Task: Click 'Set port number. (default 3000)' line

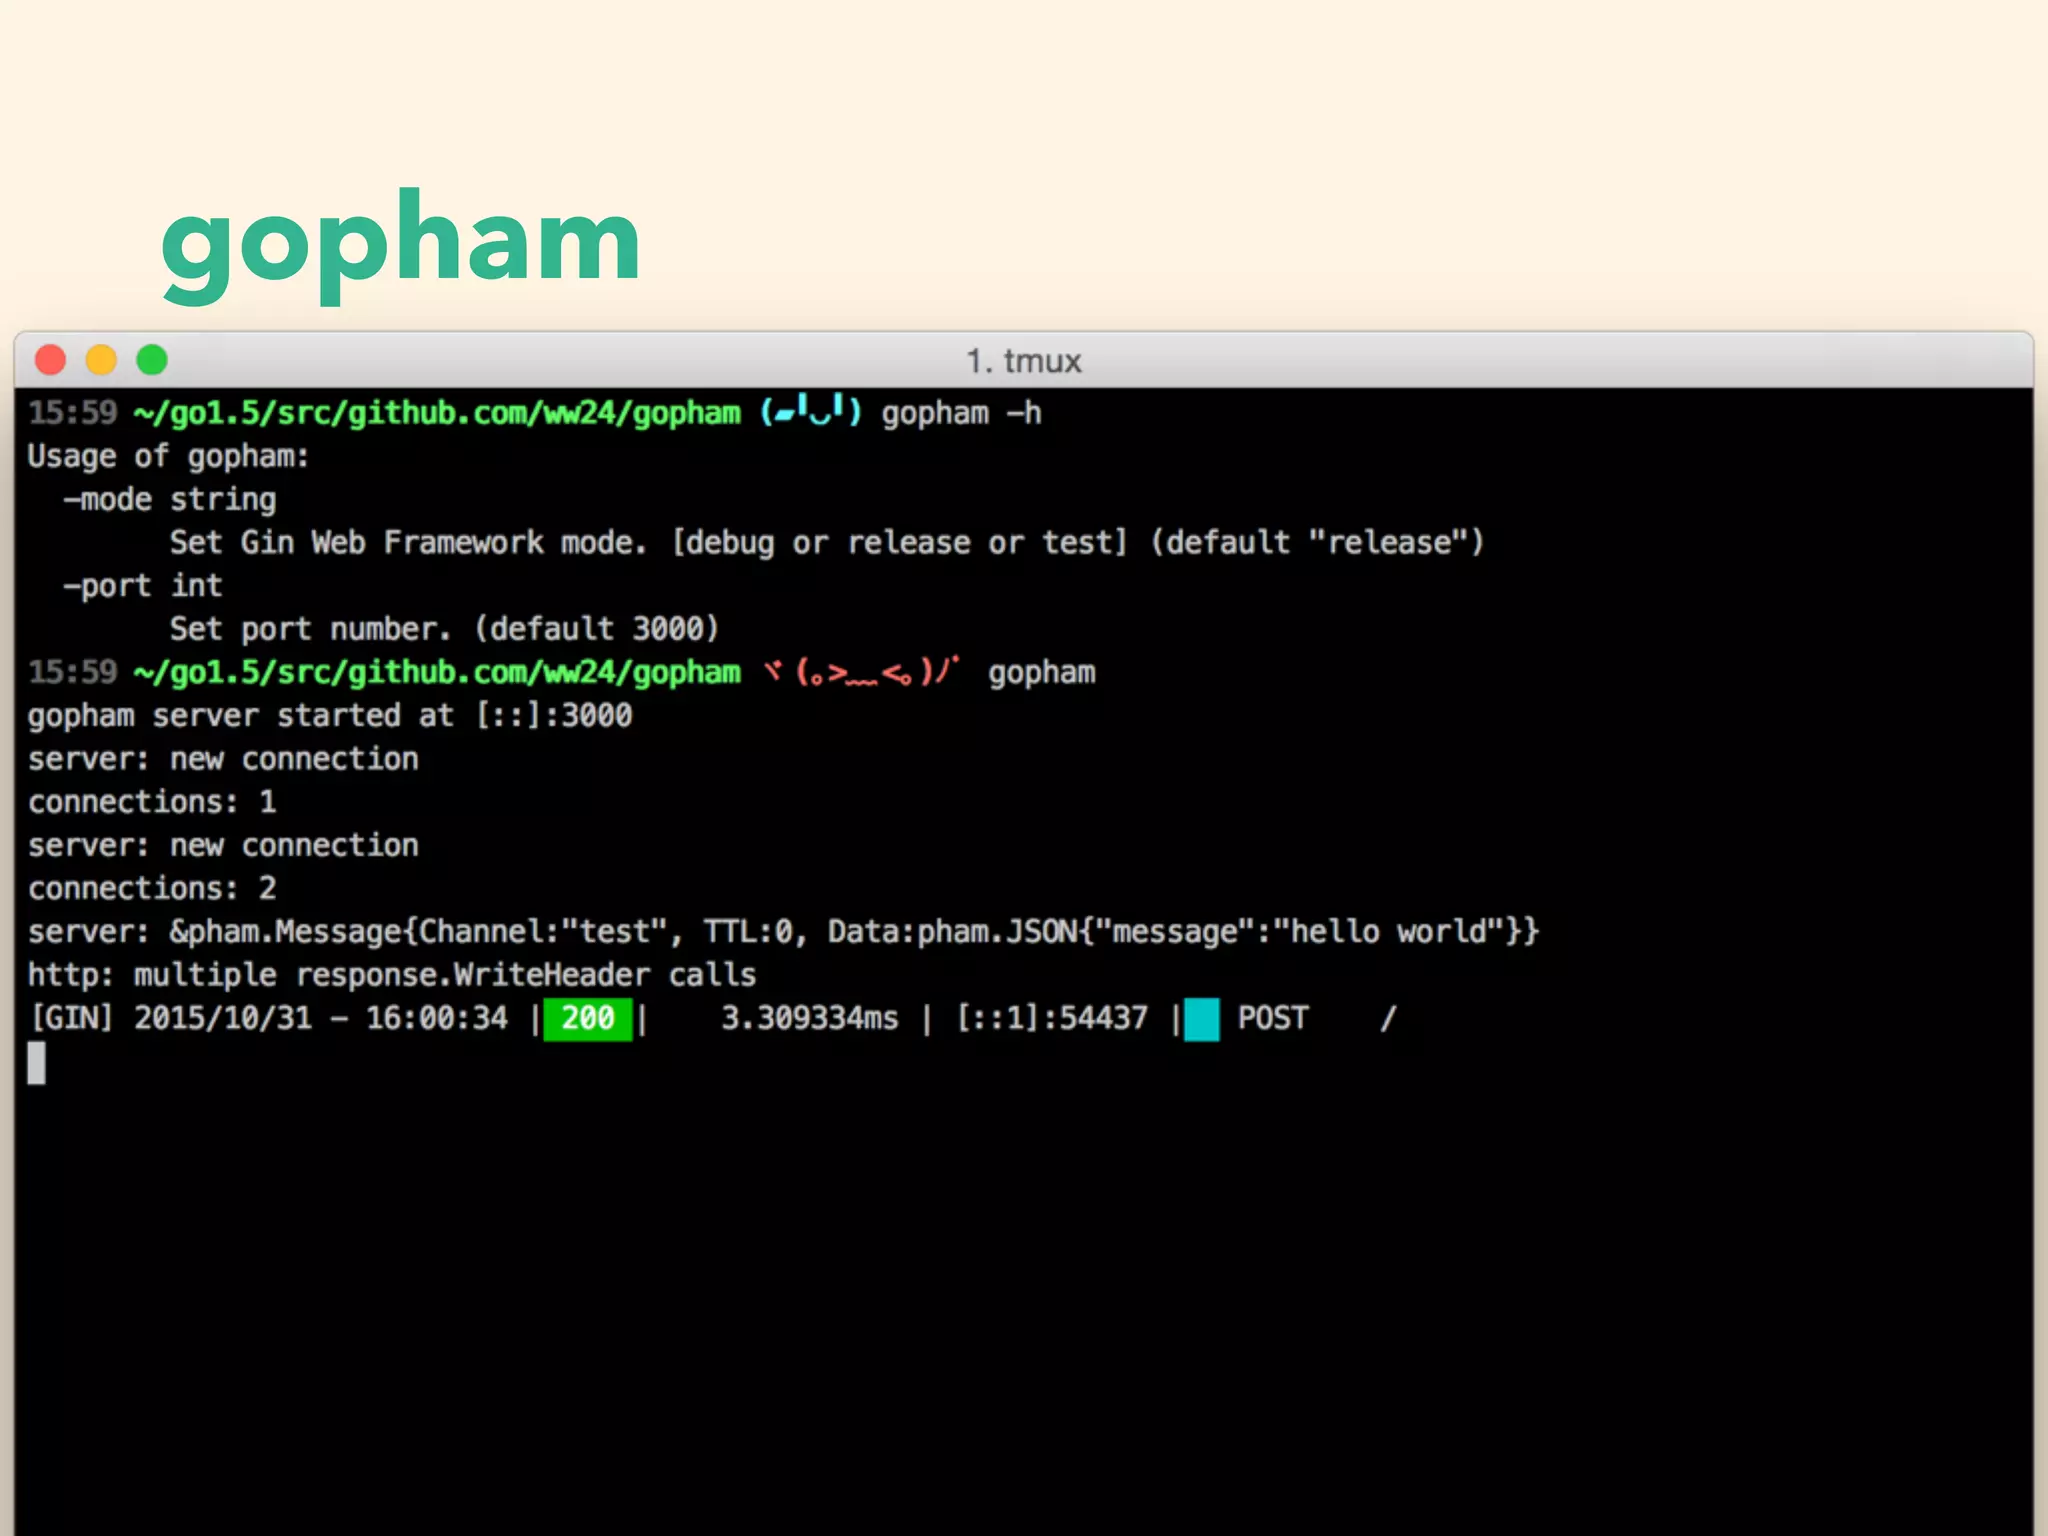Action: [444, 629]
